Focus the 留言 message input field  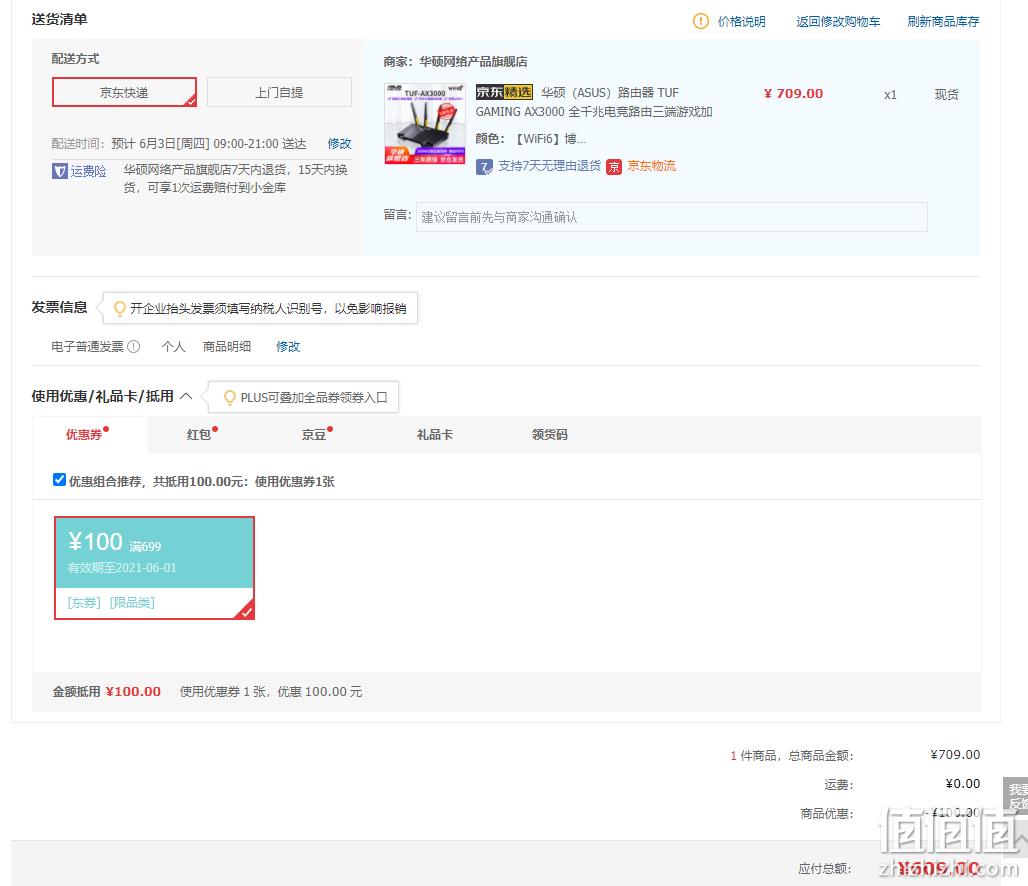(671, 217)
